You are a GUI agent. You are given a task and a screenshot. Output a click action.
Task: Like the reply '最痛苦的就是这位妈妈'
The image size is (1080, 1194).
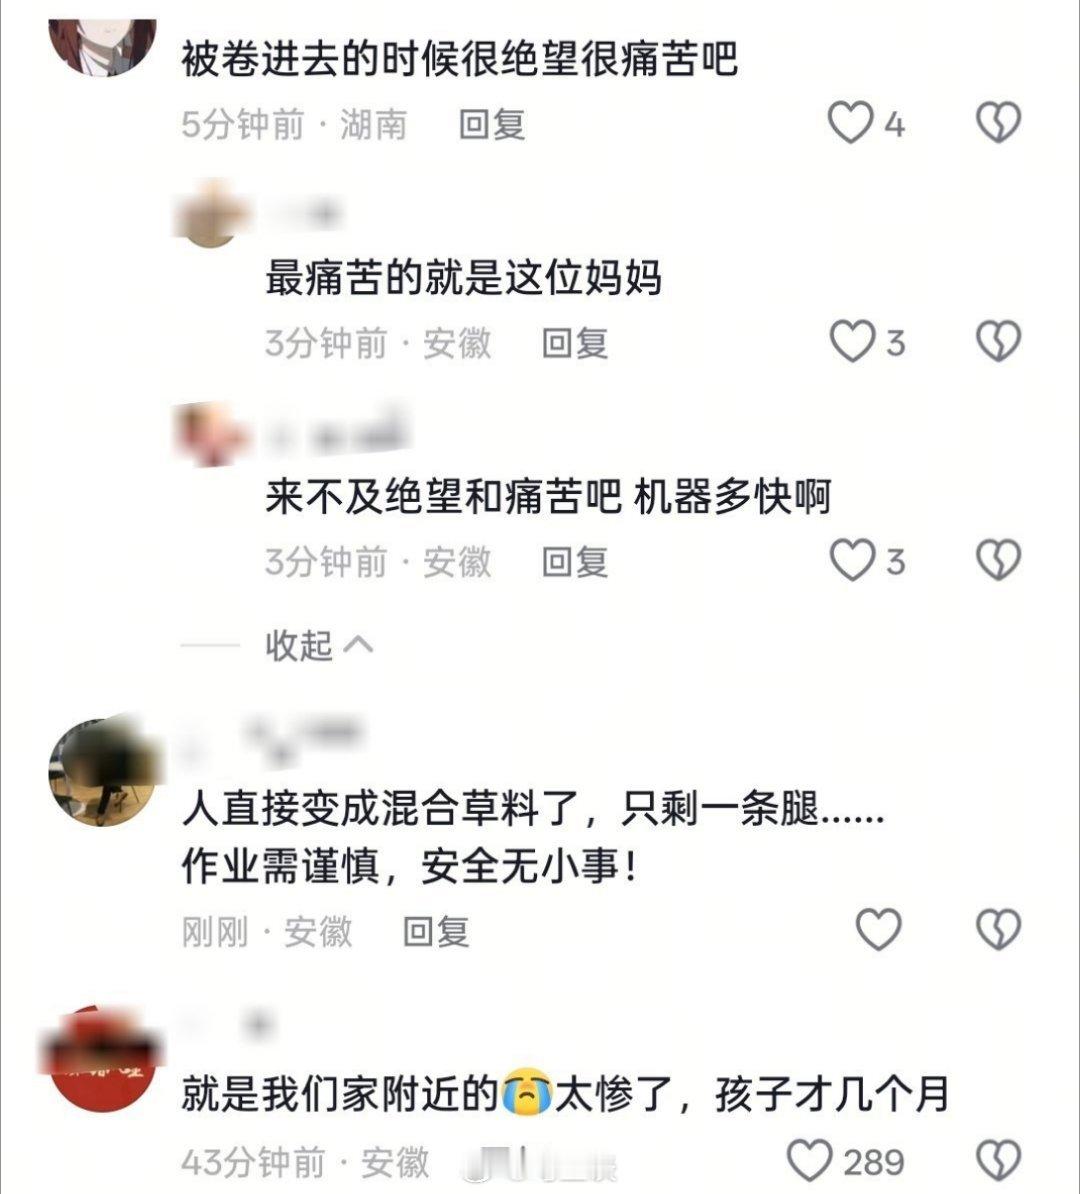click(852, 341)
